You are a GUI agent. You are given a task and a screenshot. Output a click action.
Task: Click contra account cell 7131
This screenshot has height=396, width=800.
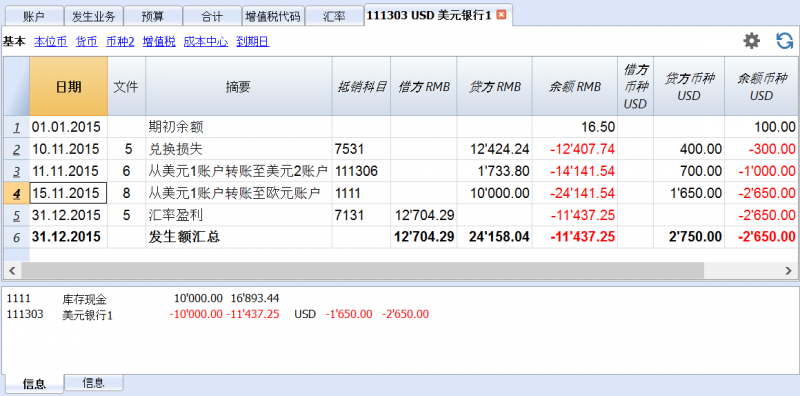[362, 215]
